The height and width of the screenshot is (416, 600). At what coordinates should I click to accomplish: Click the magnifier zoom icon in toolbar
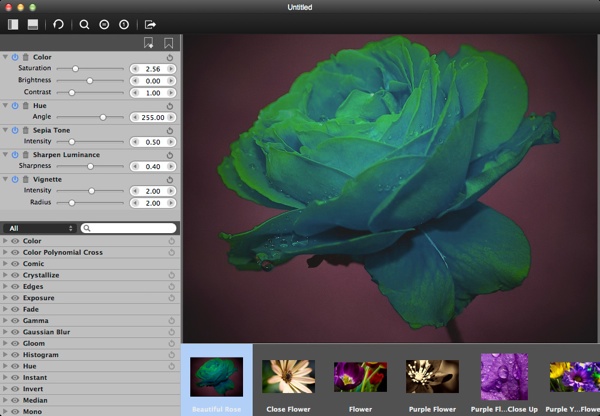[x=84, y=24]
